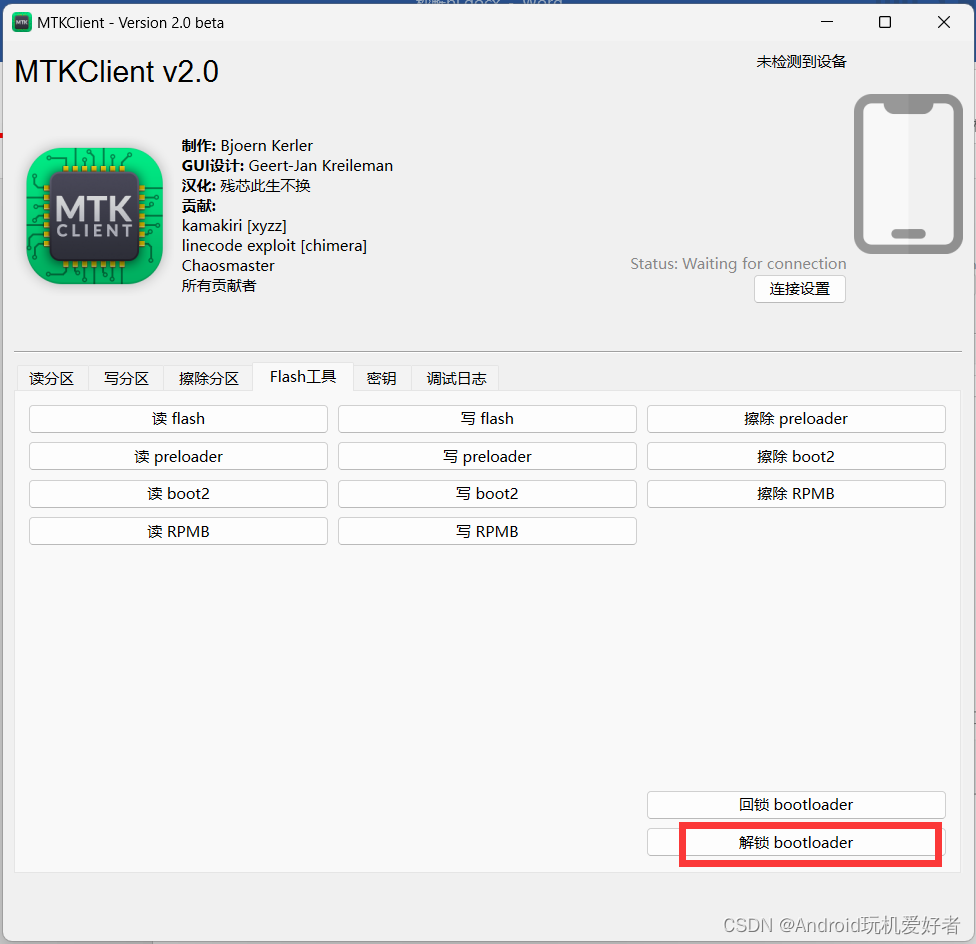This screenshot has height=944, width=976.
Task: Click 解锁 bootloader to unlock
Action: click(x=796, y=843)
